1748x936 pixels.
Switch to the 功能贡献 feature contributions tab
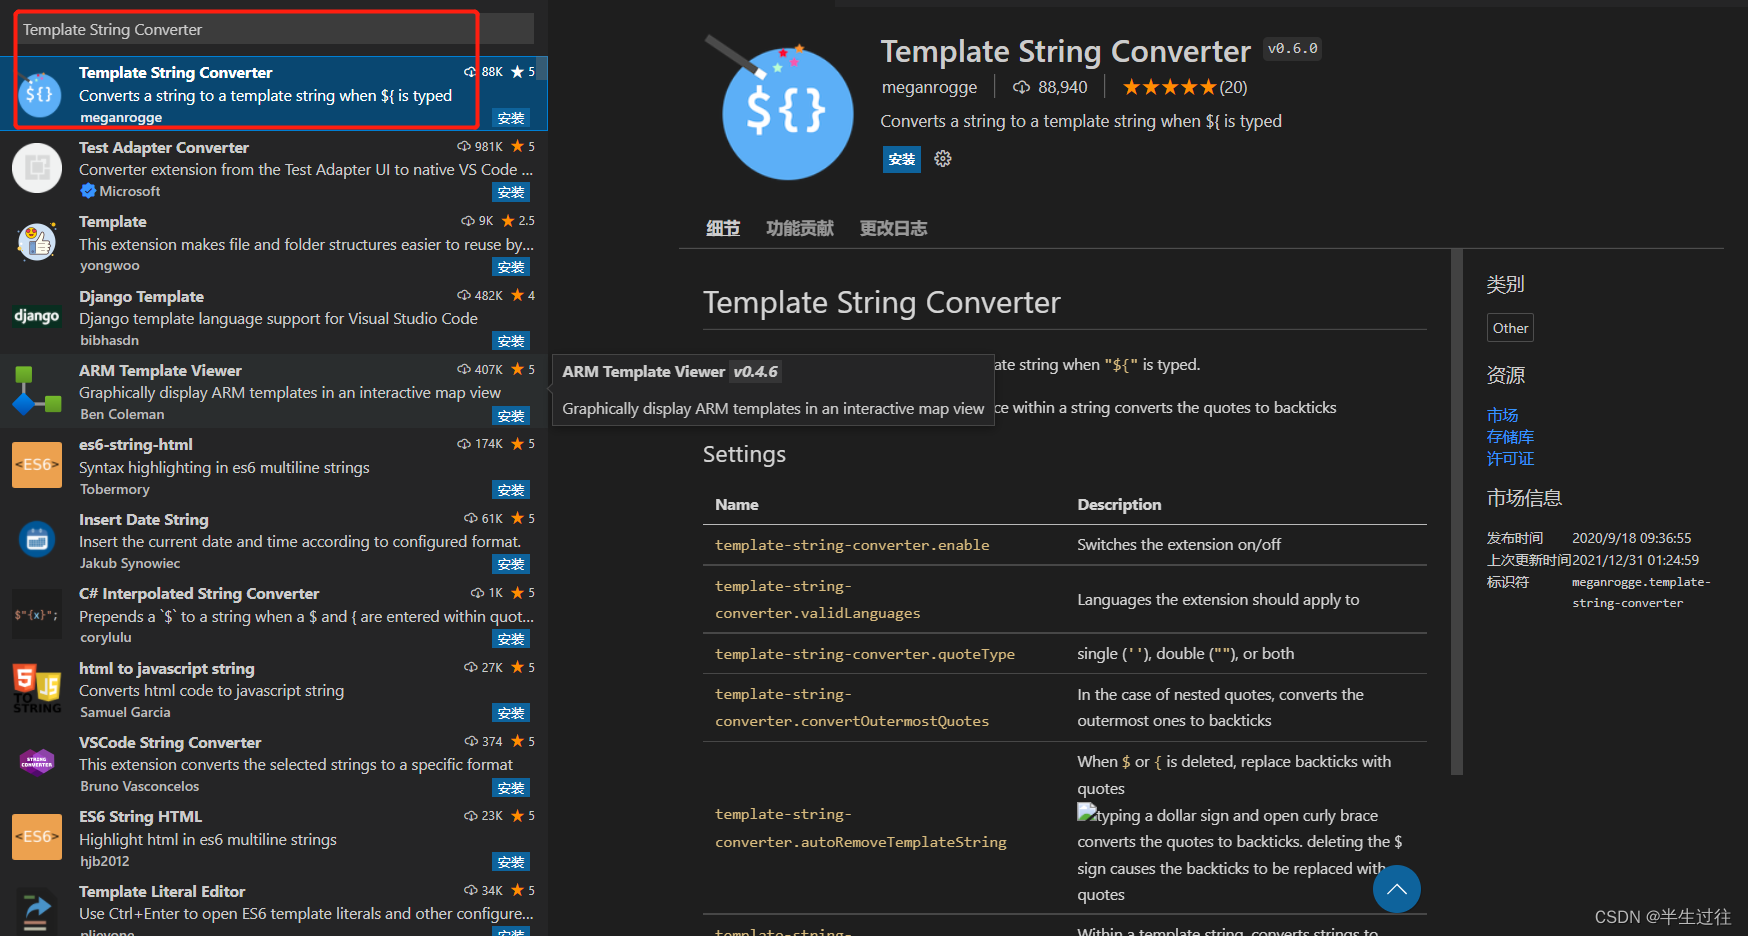800,228
